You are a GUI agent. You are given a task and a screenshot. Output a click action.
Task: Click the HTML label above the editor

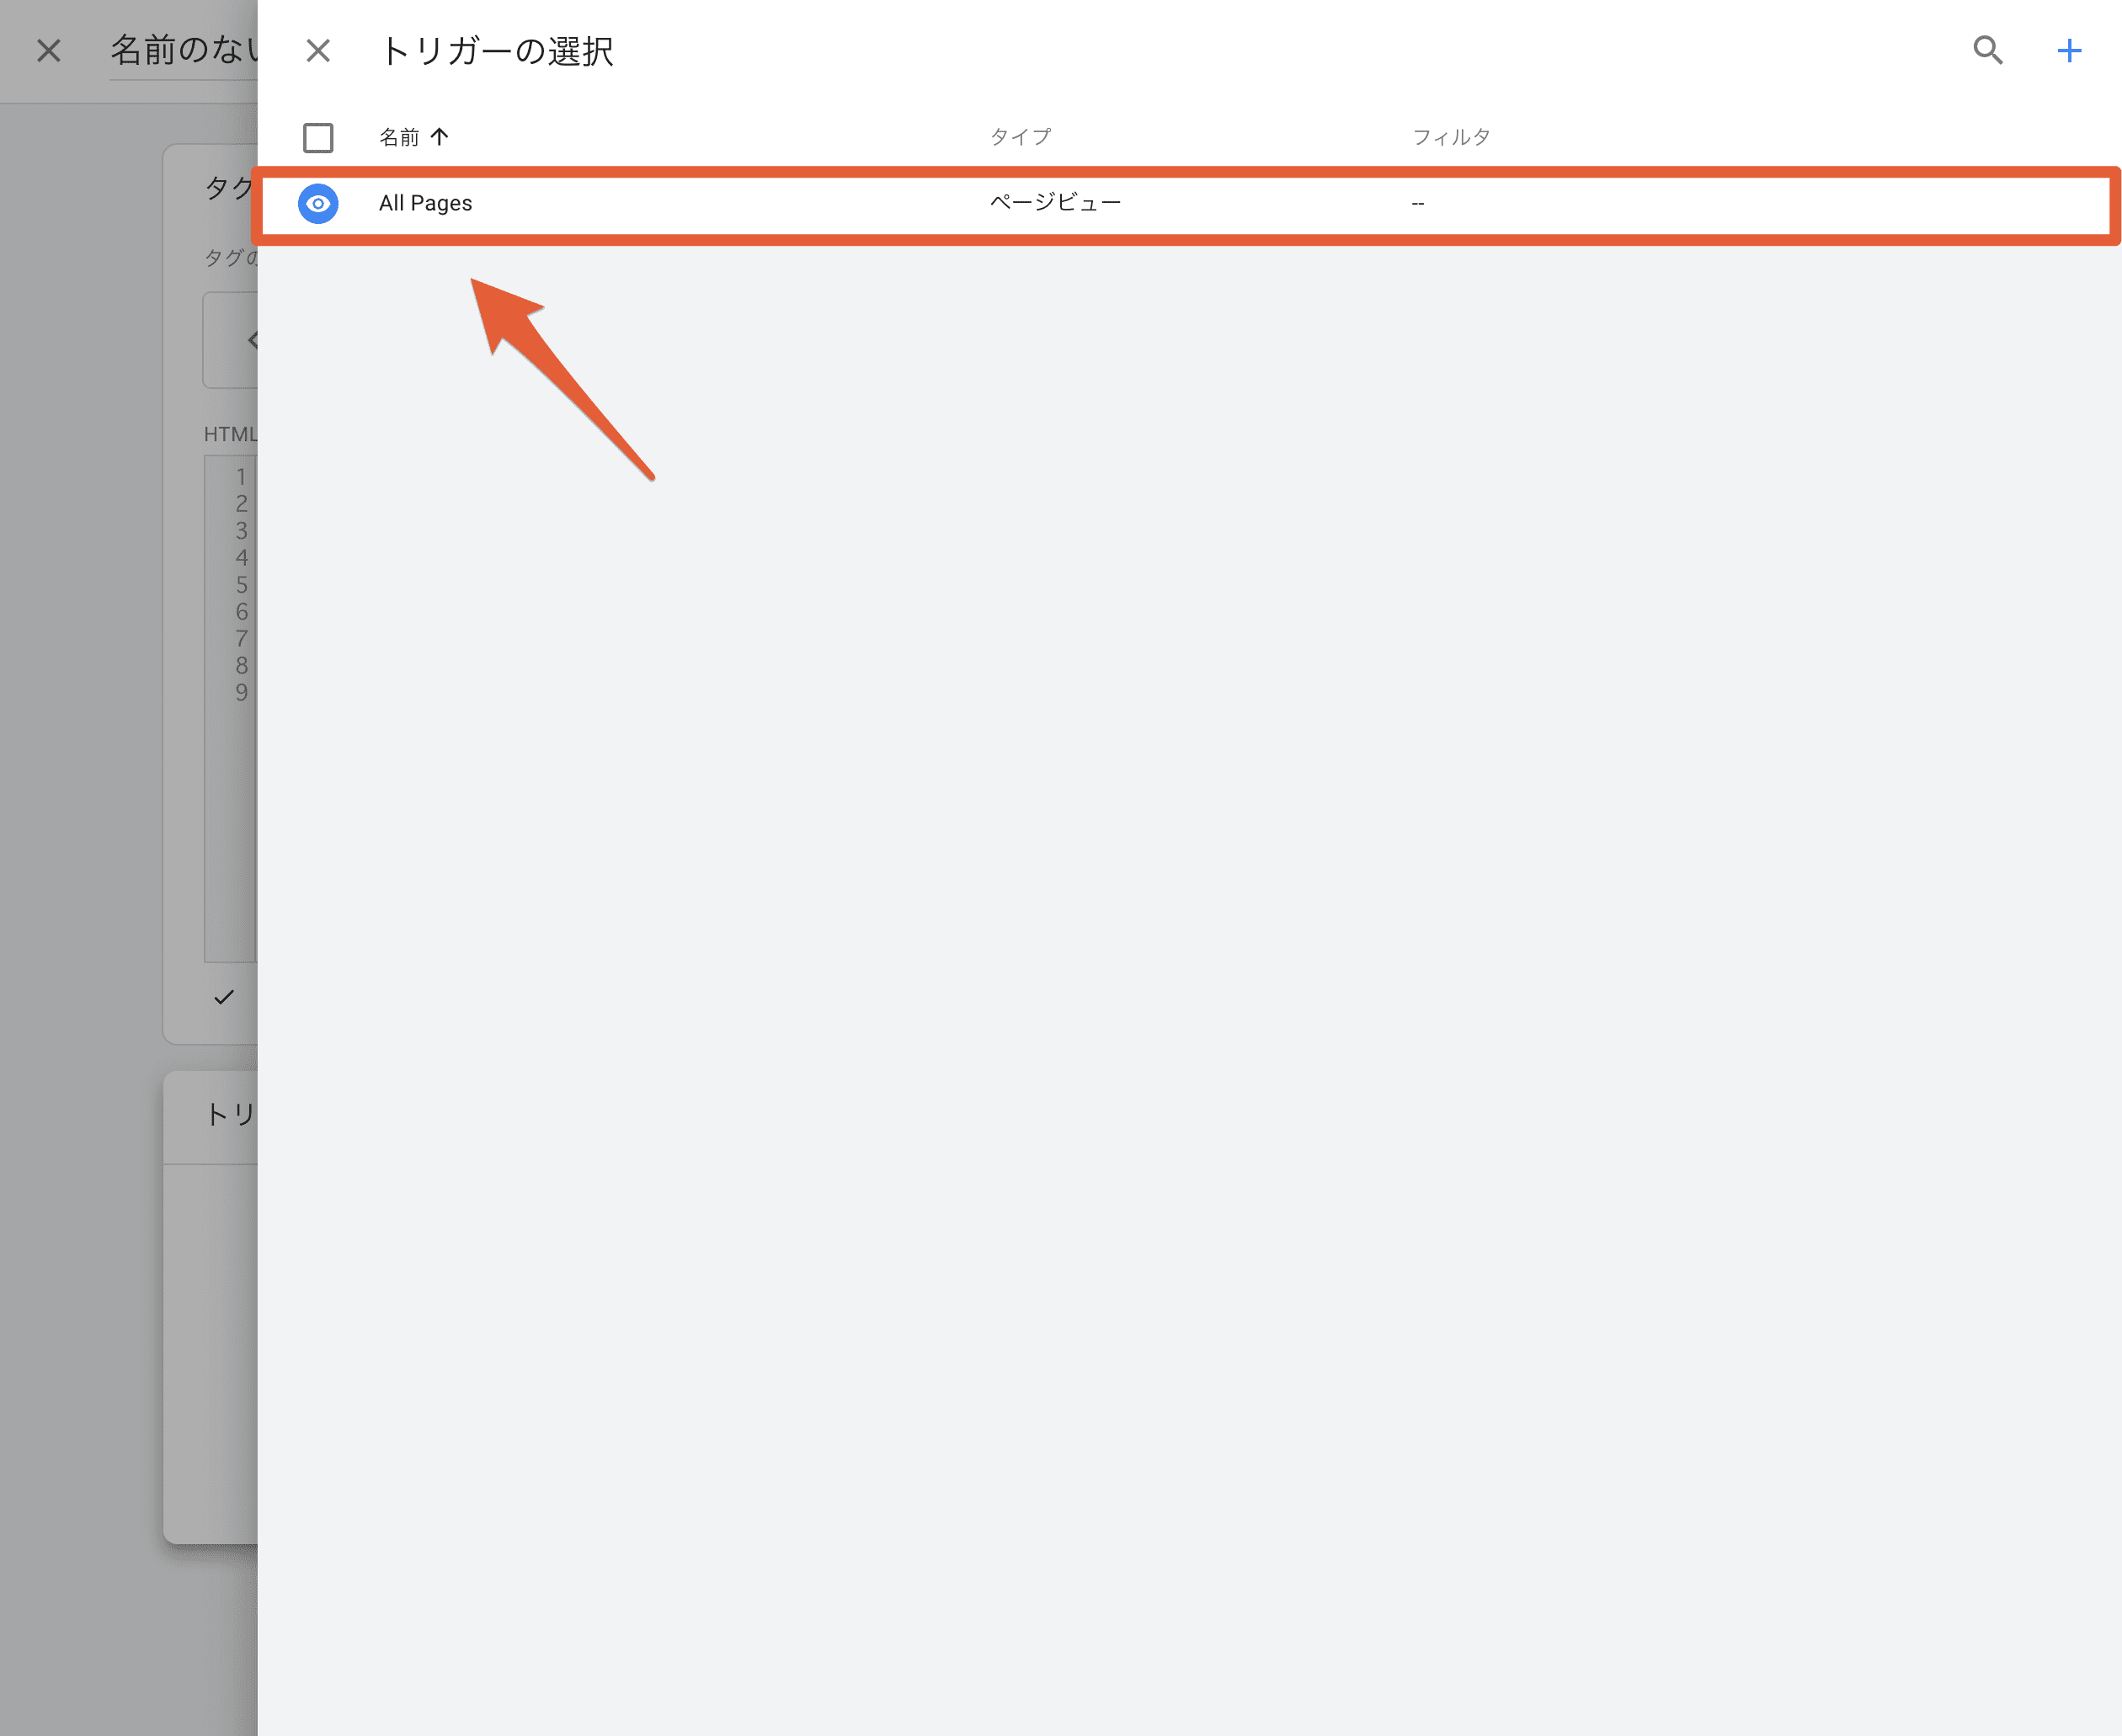[x=229, y=434]
